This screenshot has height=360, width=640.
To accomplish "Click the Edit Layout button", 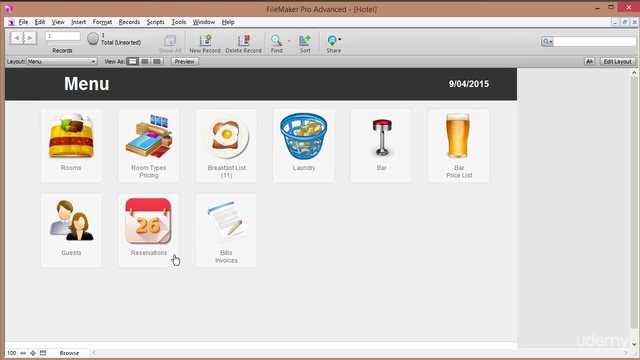I will tap(617, 62).
